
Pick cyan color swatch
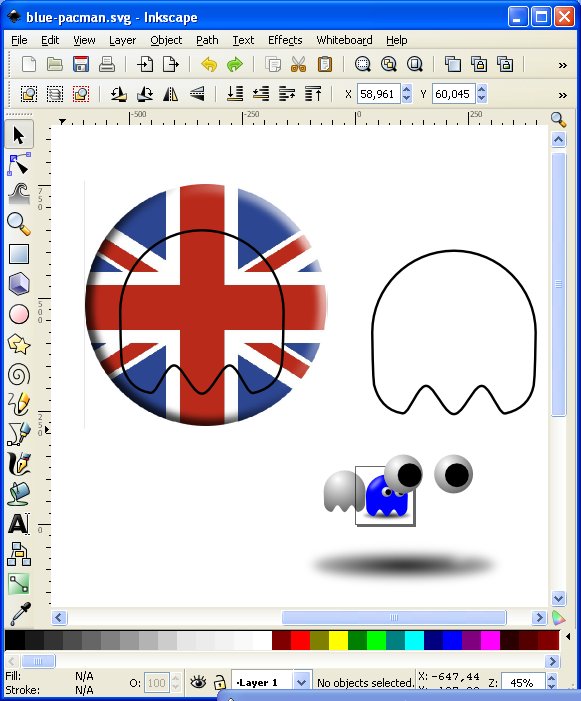click(414, 640)
